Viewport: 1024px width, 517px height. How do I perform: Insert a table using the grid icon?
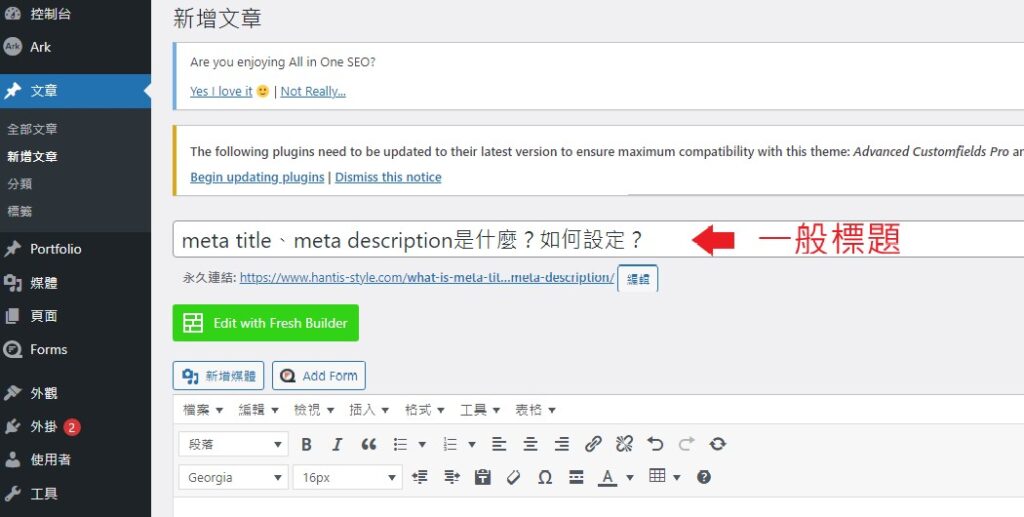(657, 476)
